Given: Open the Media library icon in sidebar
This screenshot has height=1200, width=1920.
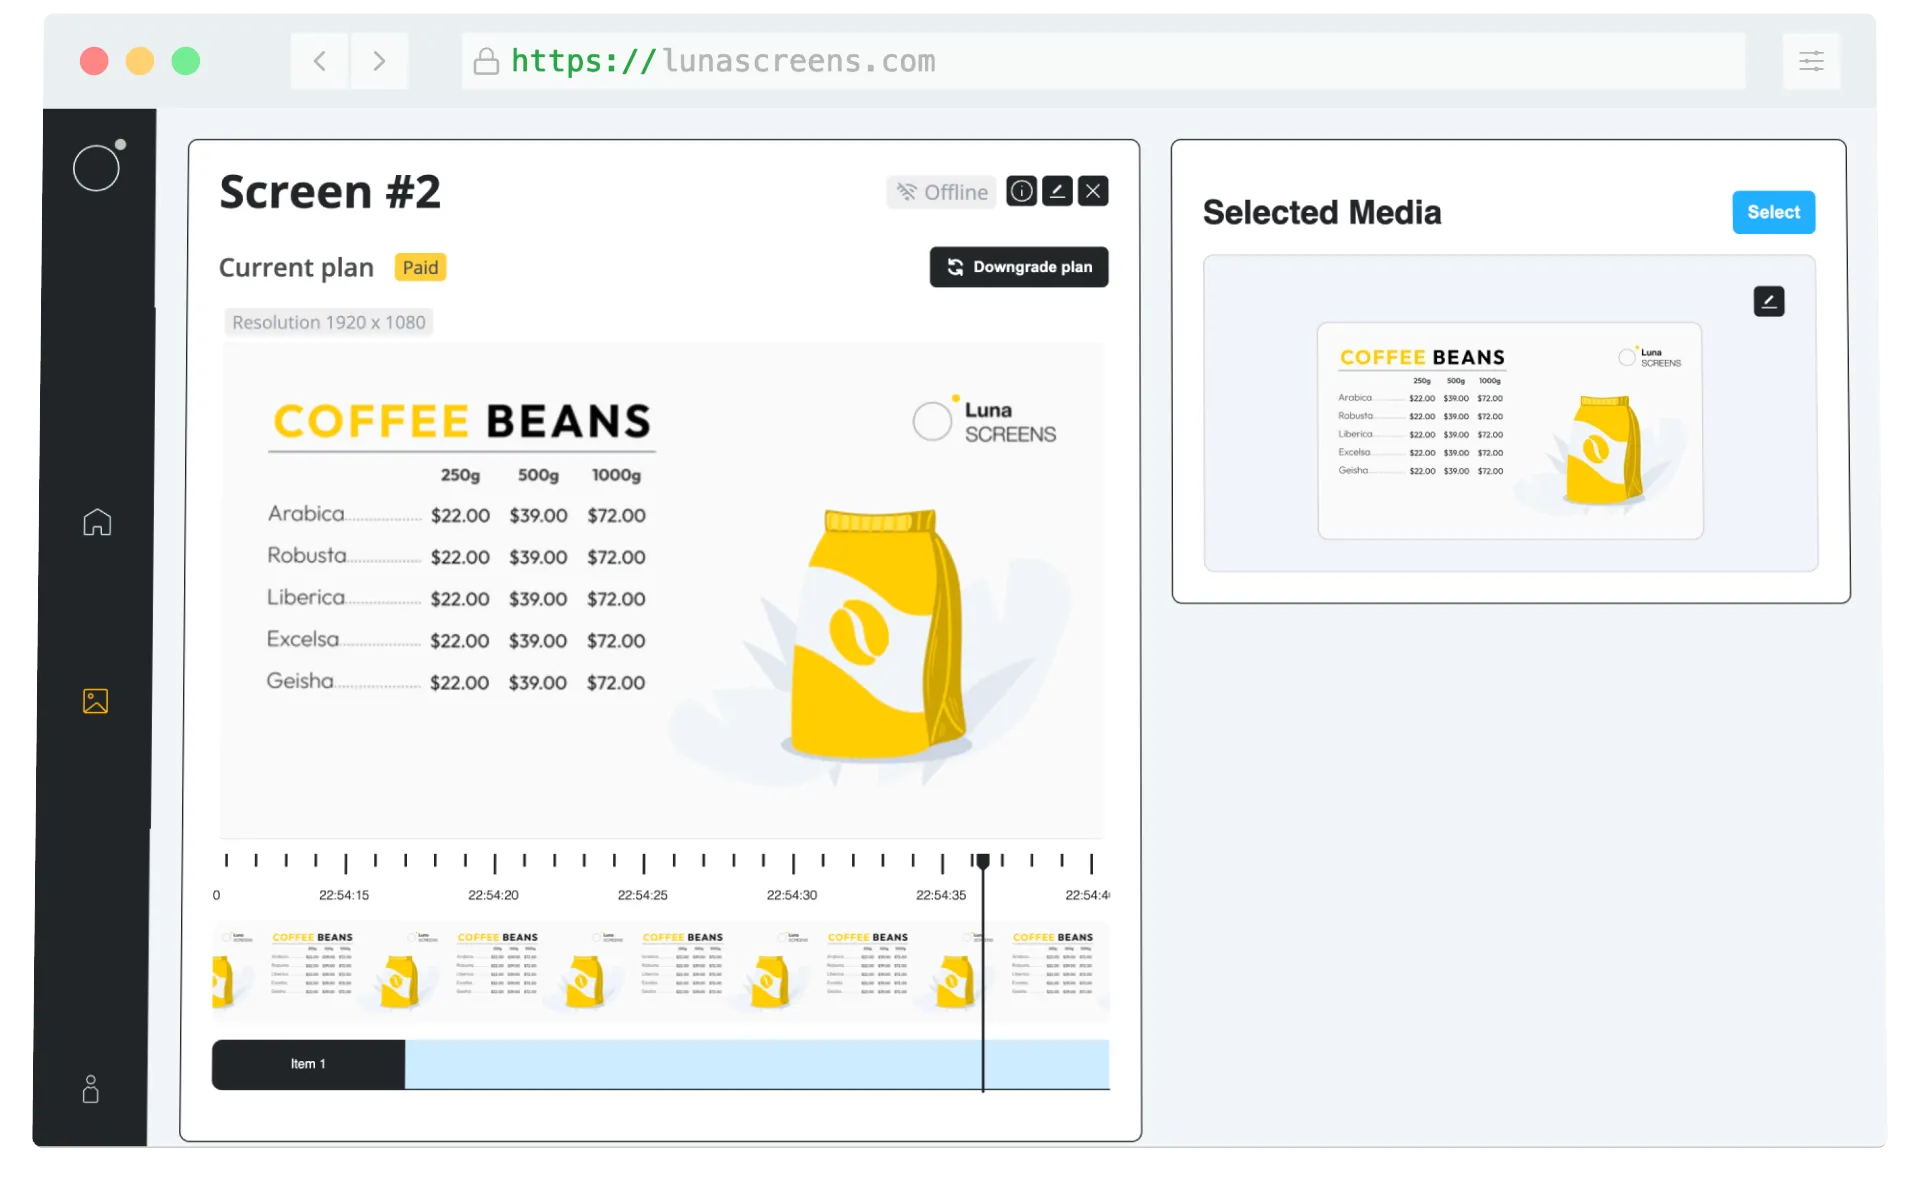Looking at the screenshot, I should tap(95, 701).
